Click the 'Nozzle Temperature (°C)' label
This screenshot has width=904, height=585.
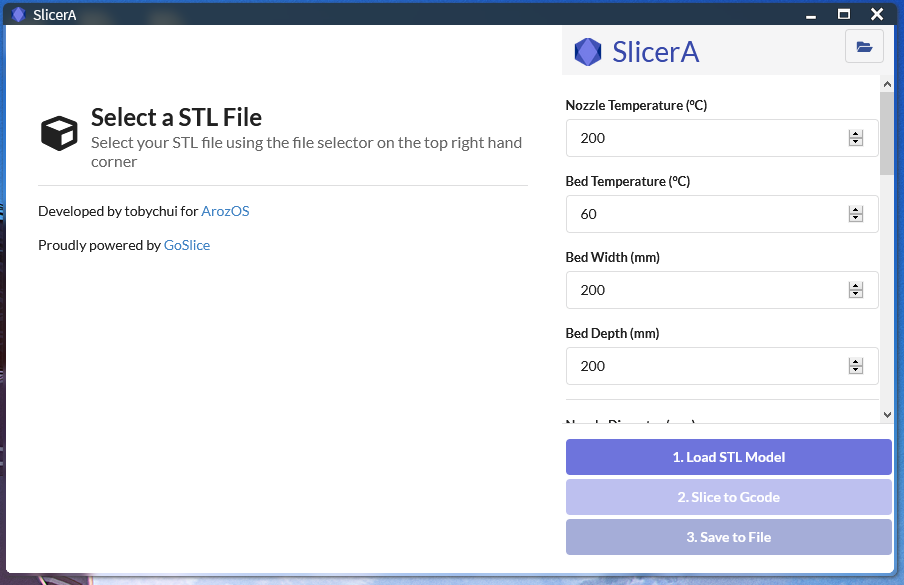point(636,105)
